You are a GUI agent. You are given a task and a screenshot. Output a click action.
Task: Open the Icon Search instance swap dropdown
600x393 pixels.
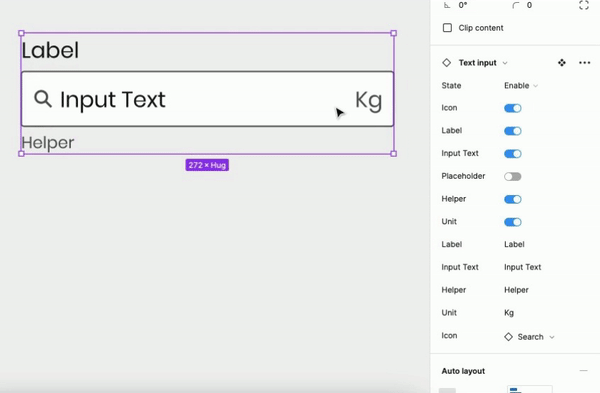(x=529, y=337)
